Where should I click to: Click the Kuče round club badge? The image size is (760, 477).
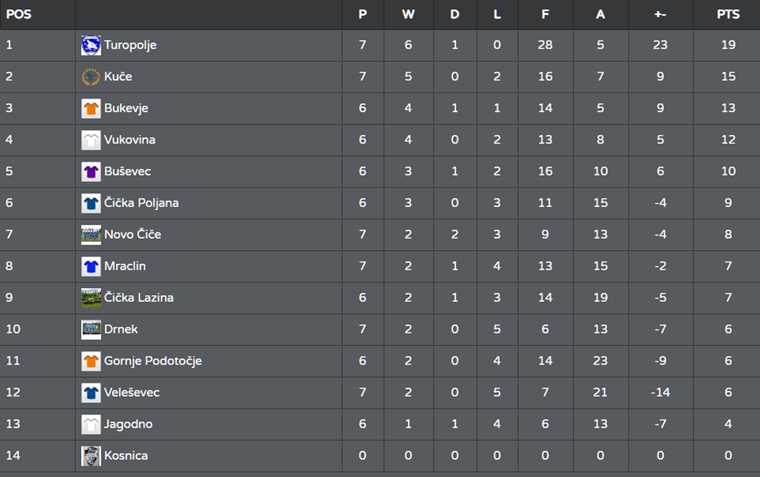[x=91, y=77]
